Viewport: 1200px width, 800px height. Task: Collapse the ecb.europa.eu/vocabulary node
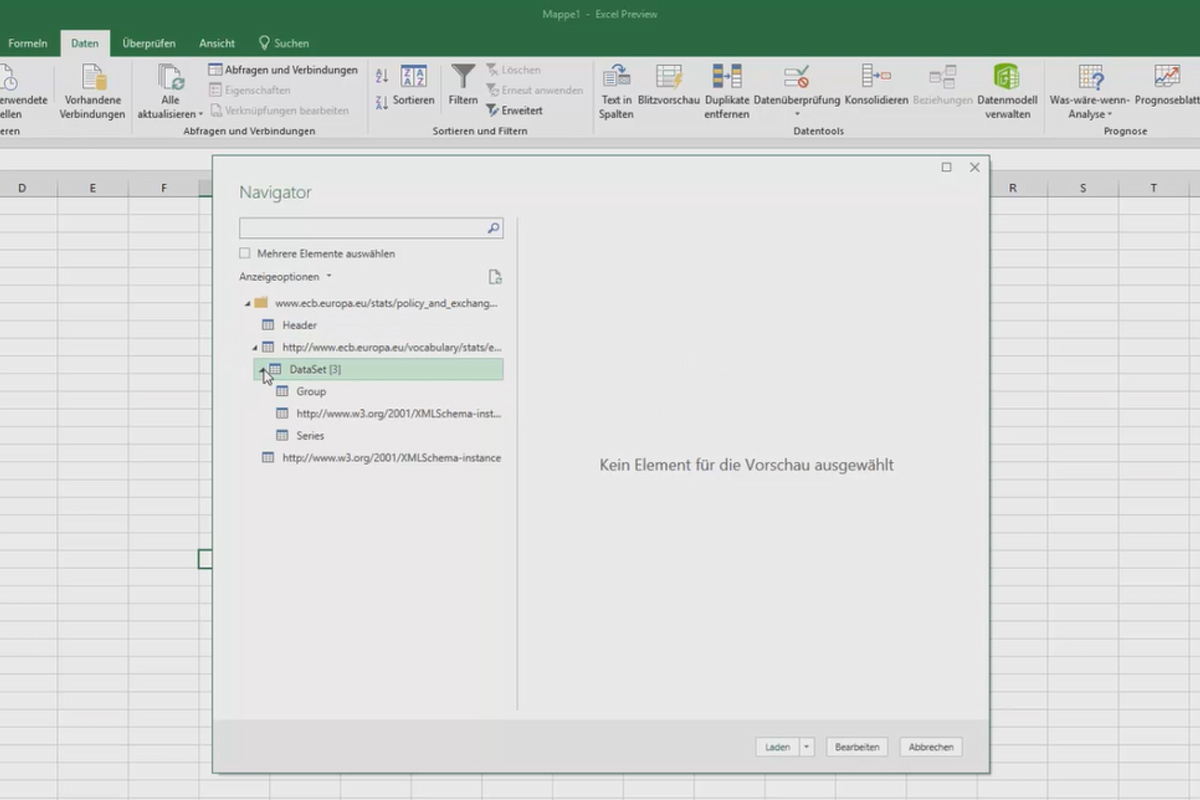(x=254, y=347)
